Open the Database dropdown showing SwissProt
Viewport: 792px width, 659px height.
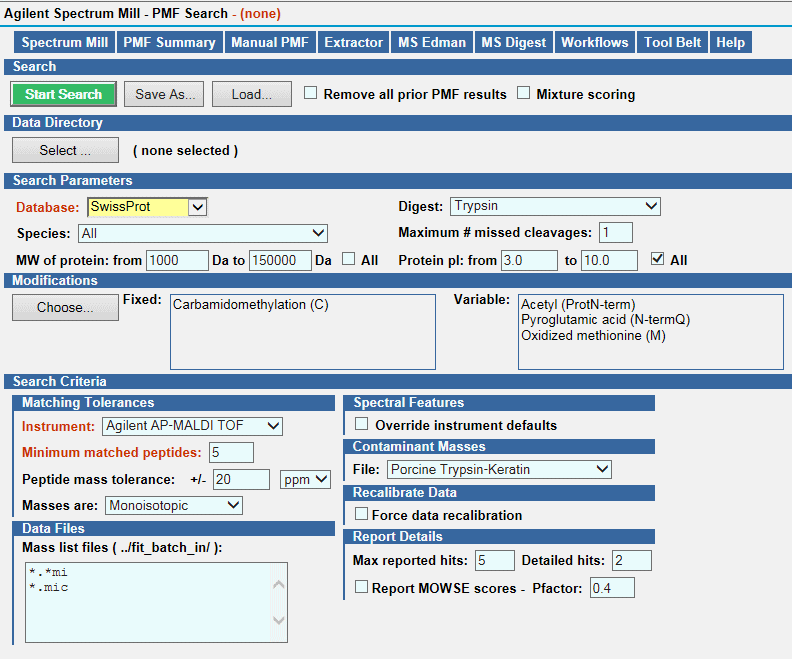[x=147, y=207]
